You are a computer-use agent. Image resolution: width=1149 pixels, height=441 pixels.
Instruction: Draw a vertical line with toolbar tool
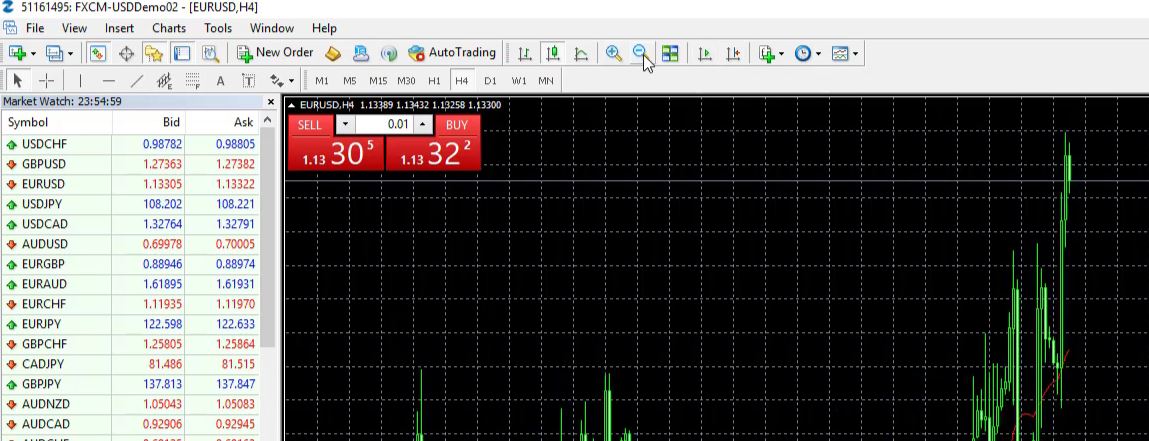pyautogui.click(x=81, y=81)
